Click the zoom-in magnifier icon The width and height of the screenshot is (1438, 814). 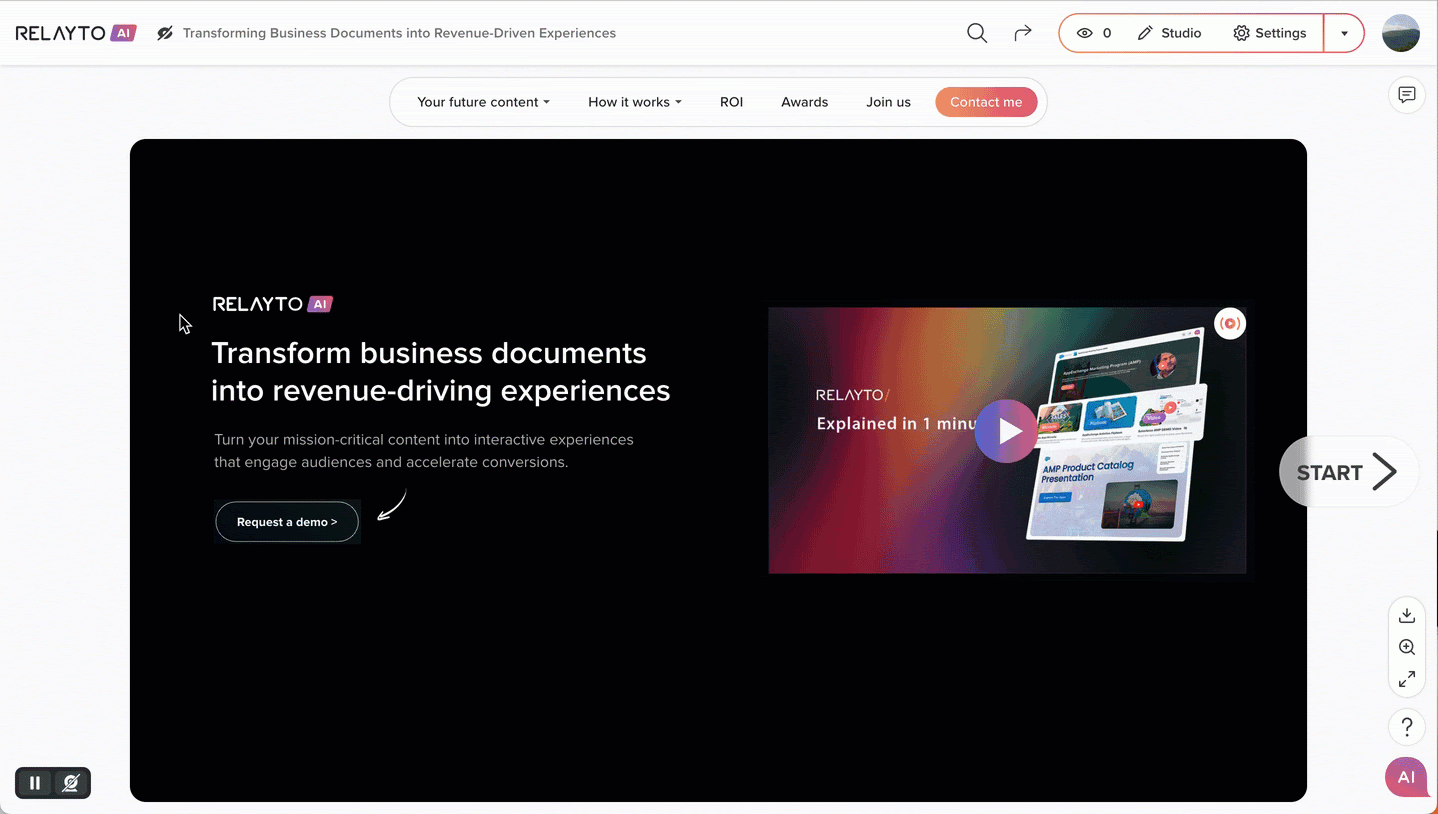point(1406,647)
